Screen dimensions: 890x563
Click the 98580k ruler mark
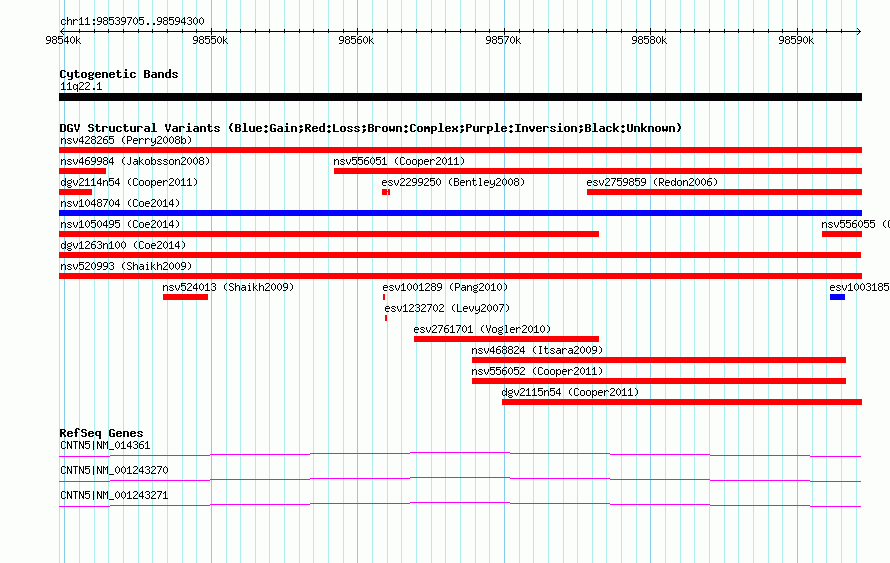tap(649, 40)
